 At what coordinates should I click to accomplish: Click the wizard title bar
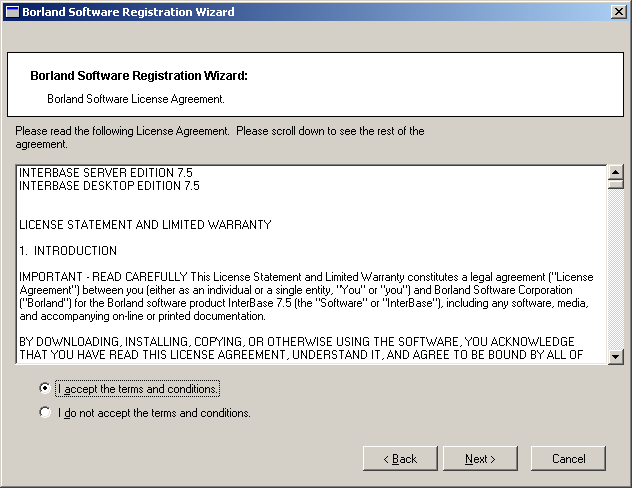click(x=300, y=12)
